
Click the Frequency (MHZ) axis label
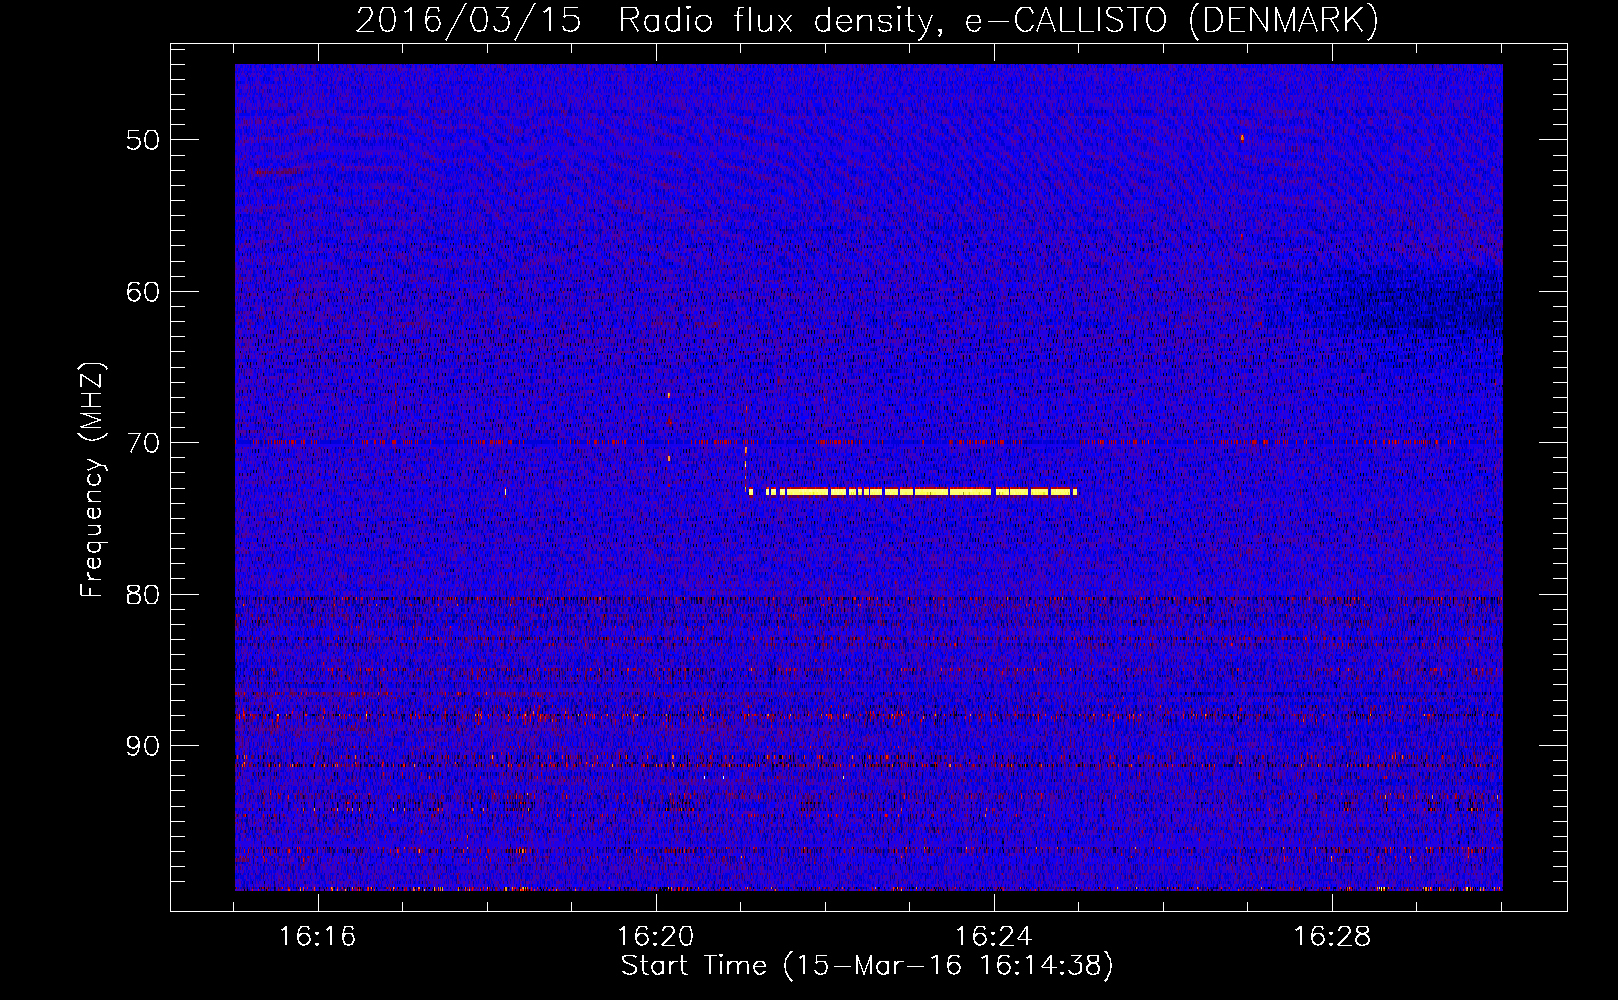92,480
